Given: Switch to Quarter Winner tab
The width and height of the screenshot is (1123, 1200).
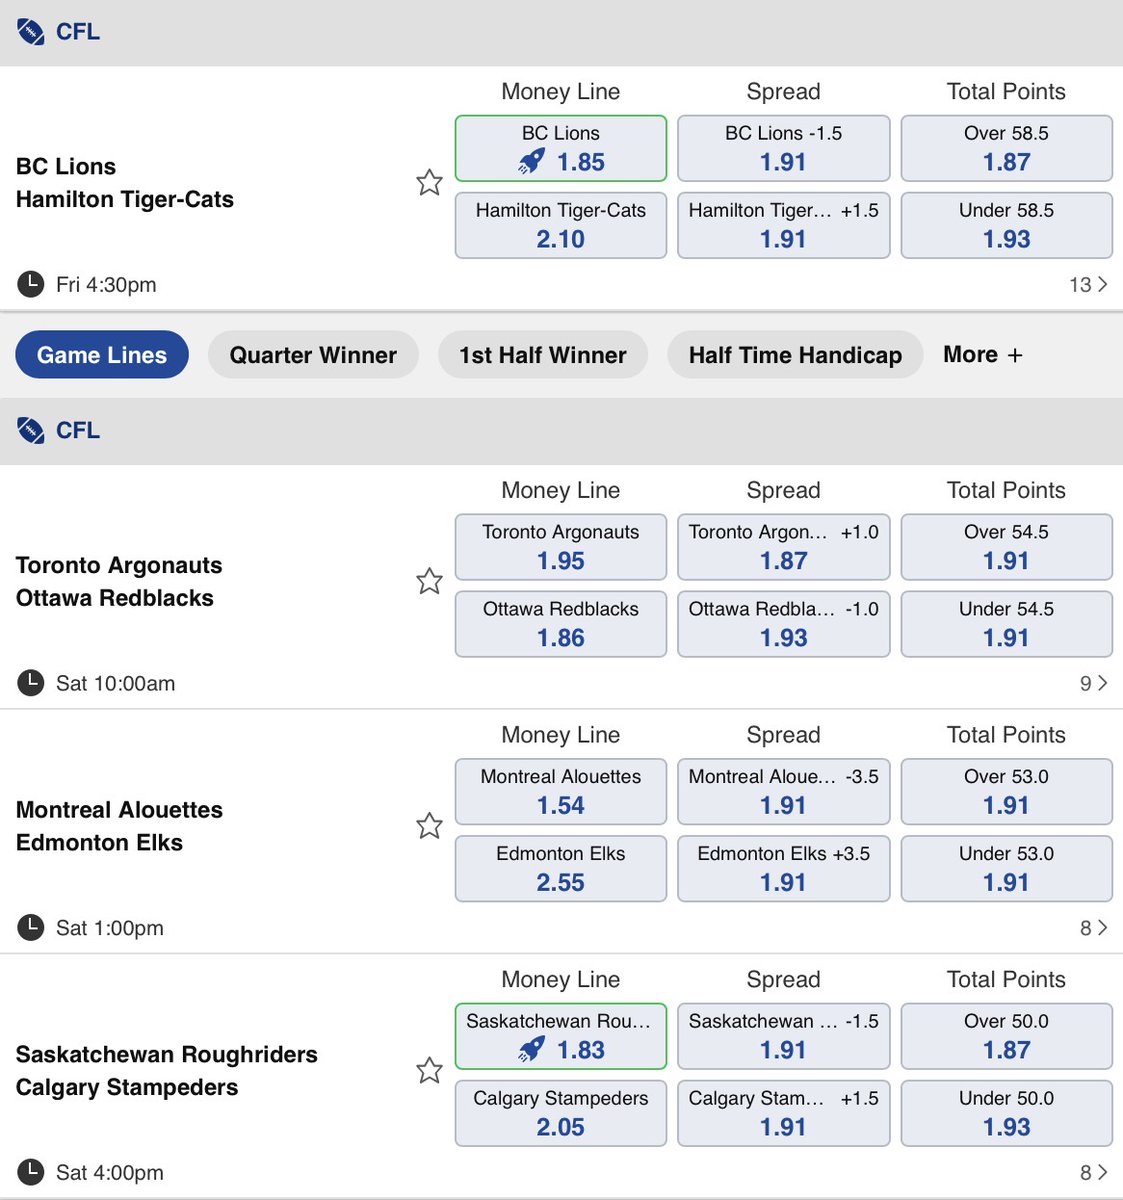Looking at the screenshot, I should tap(313, 355).
